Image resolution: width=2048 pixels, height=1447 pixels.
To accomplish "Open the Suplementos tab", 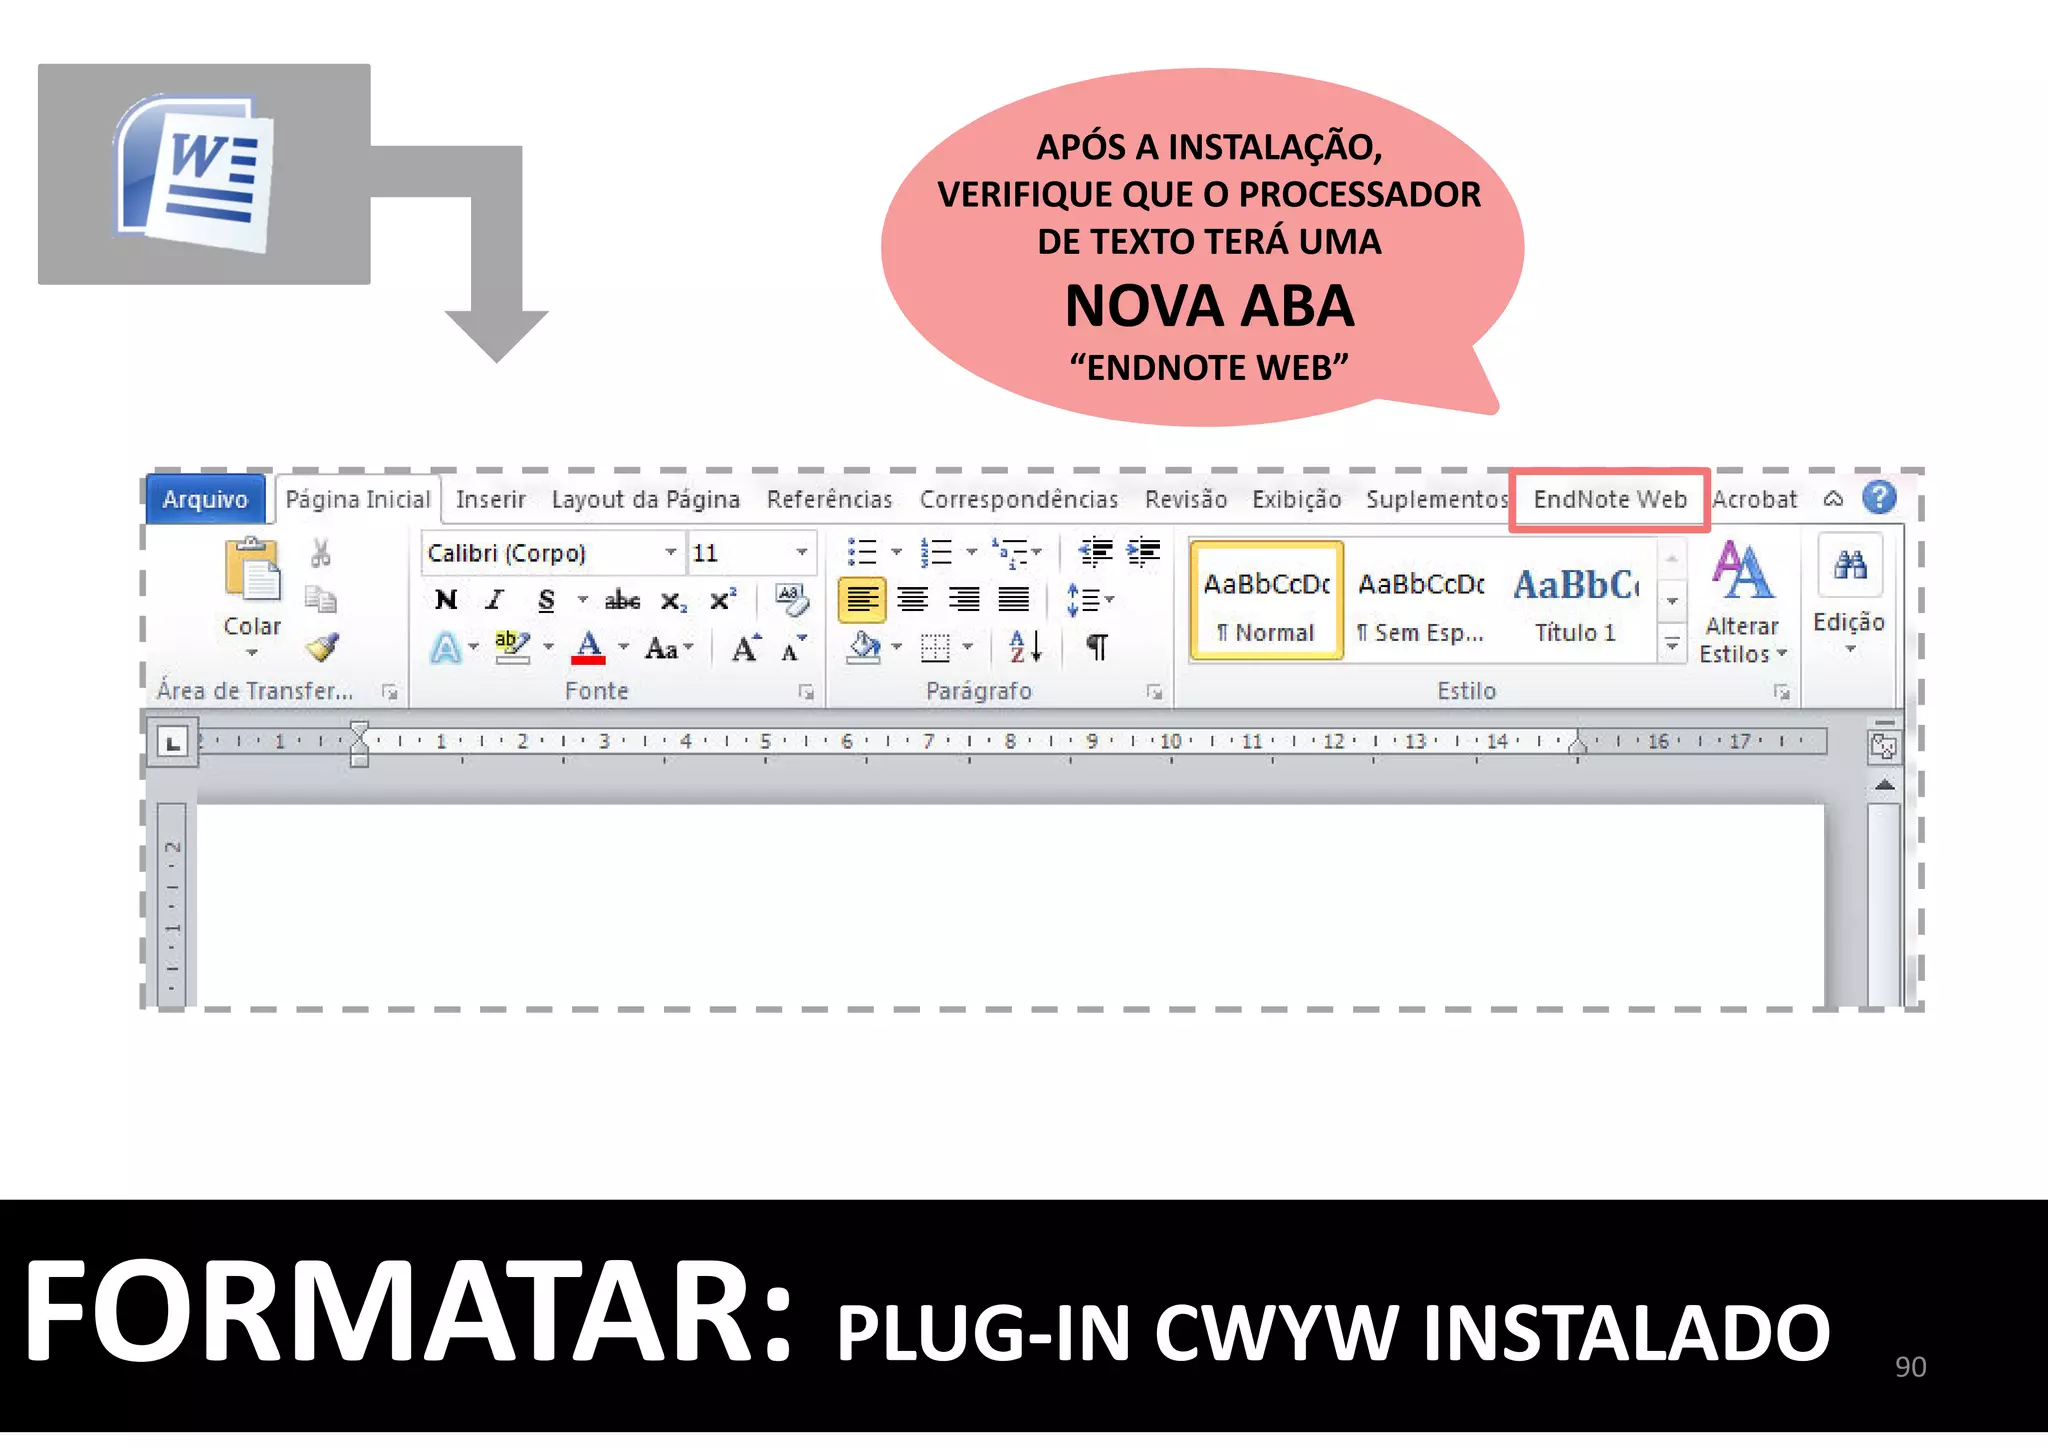I will [1437, 500].
